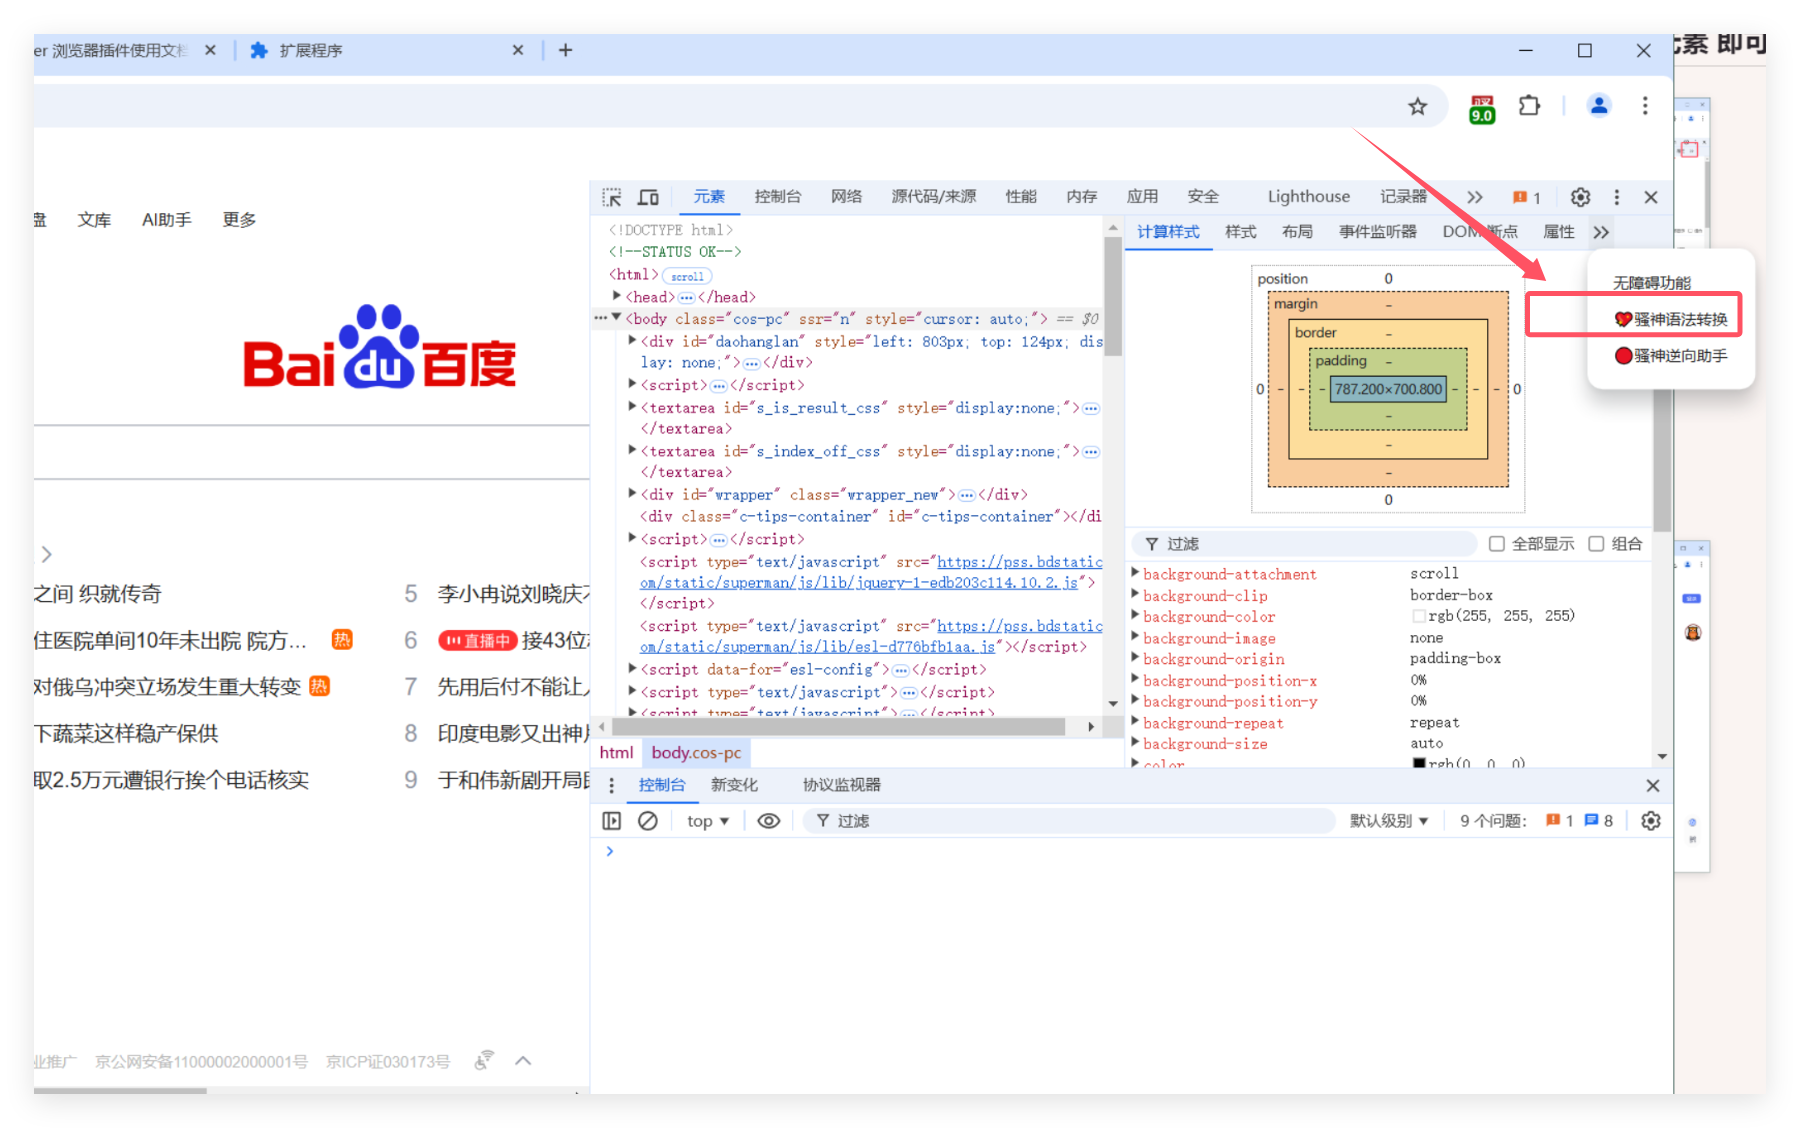Image resolution: width=1800 pixels, height=1128 pixels.
Task: Click the 8 info issues counter
Action: click(x=1598, y=821)
